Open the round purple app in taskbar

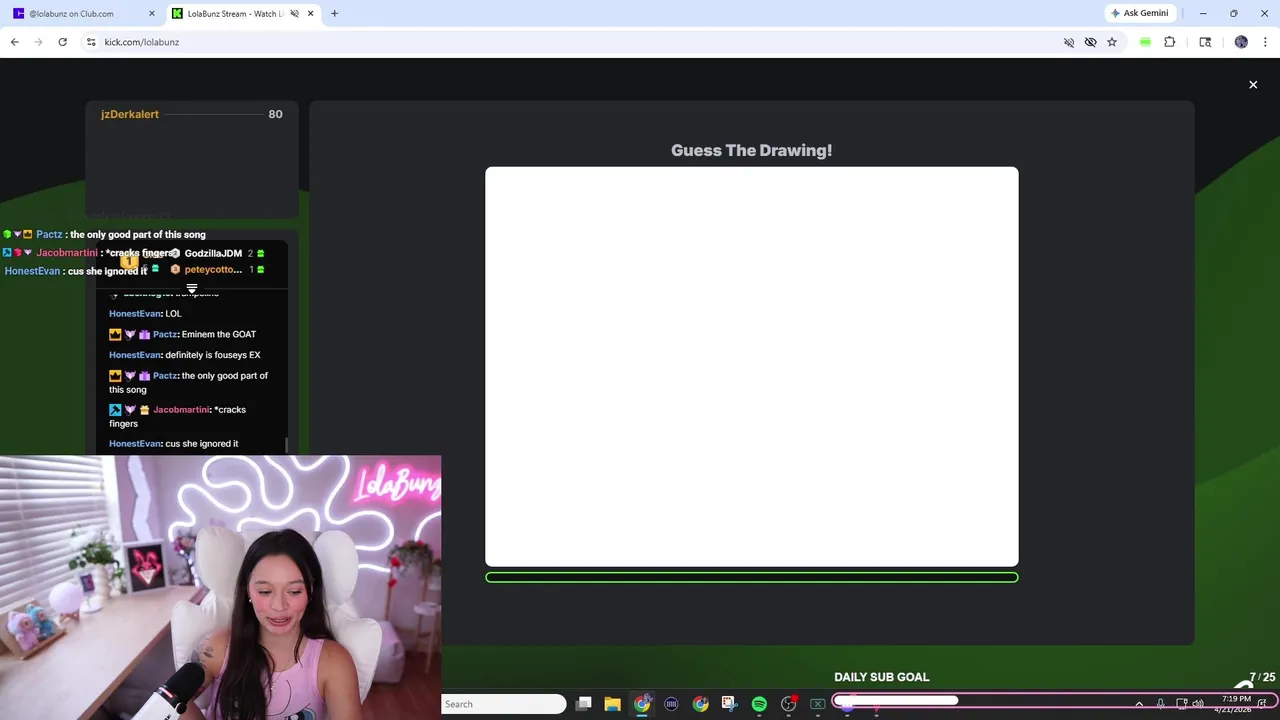(671, 704)
